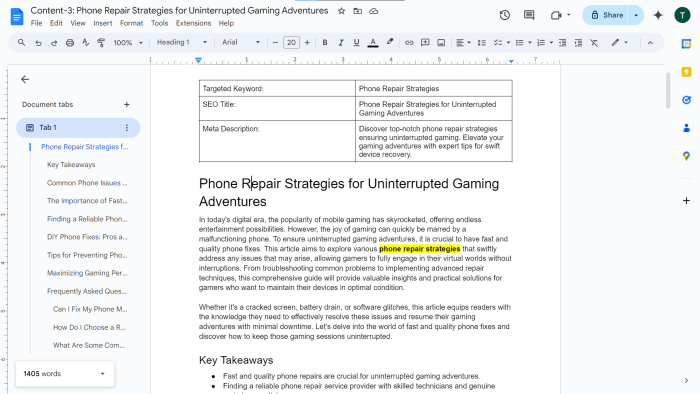
Task: Open text alignment options
Action: (463, 42)
